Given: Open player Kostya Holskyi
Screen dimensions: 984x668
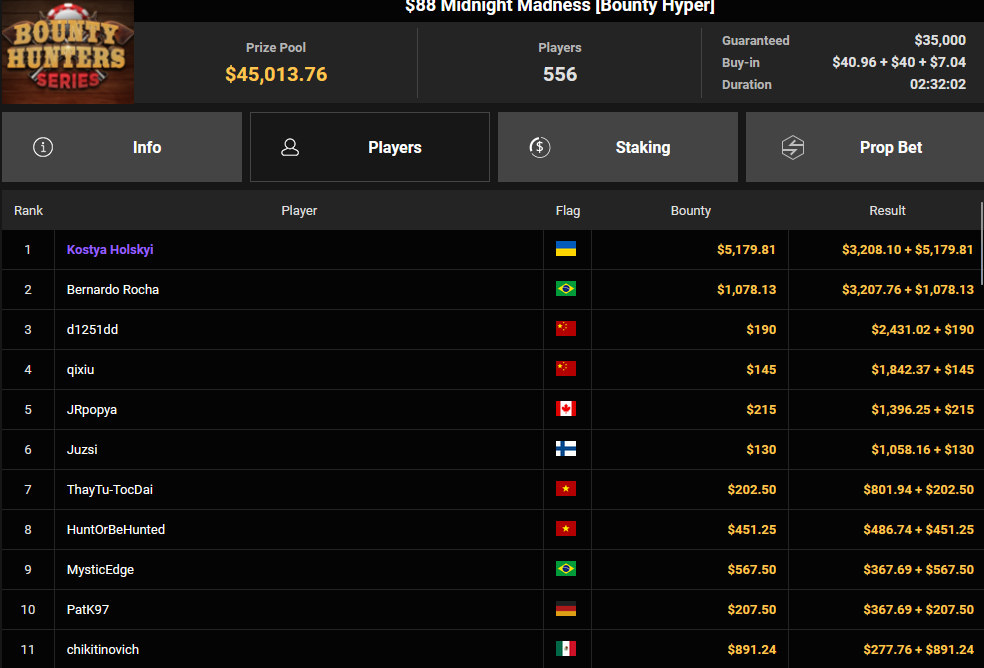Looking at the screenshot, I should click(x=110, y=249).
